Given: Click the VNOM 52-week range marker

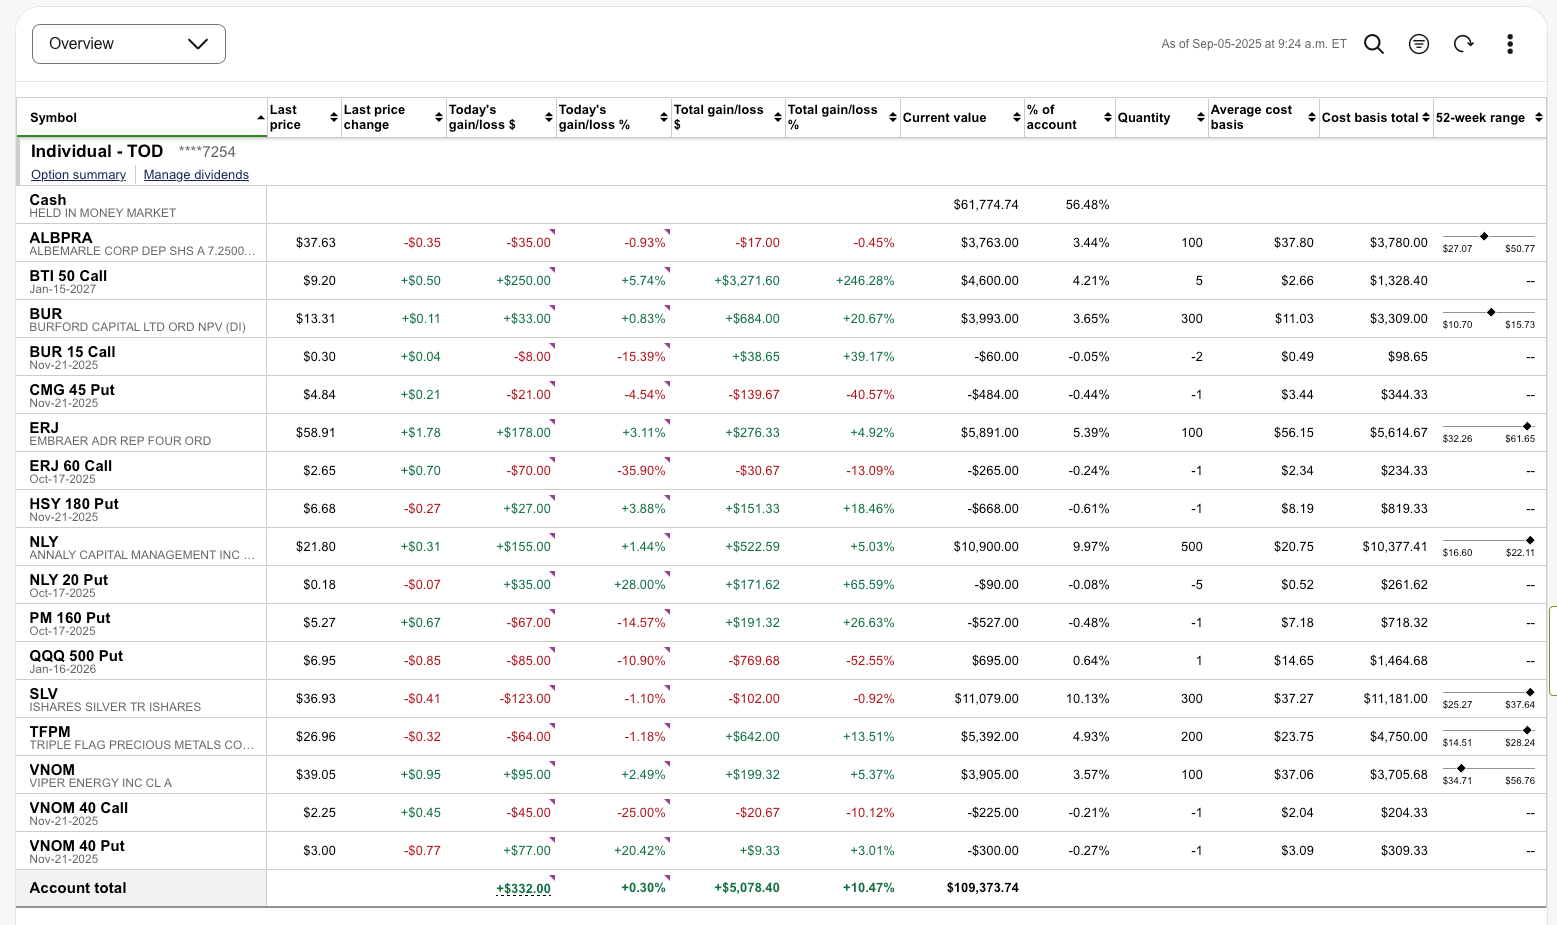Looking at the screenshot, I should 1461,768.
